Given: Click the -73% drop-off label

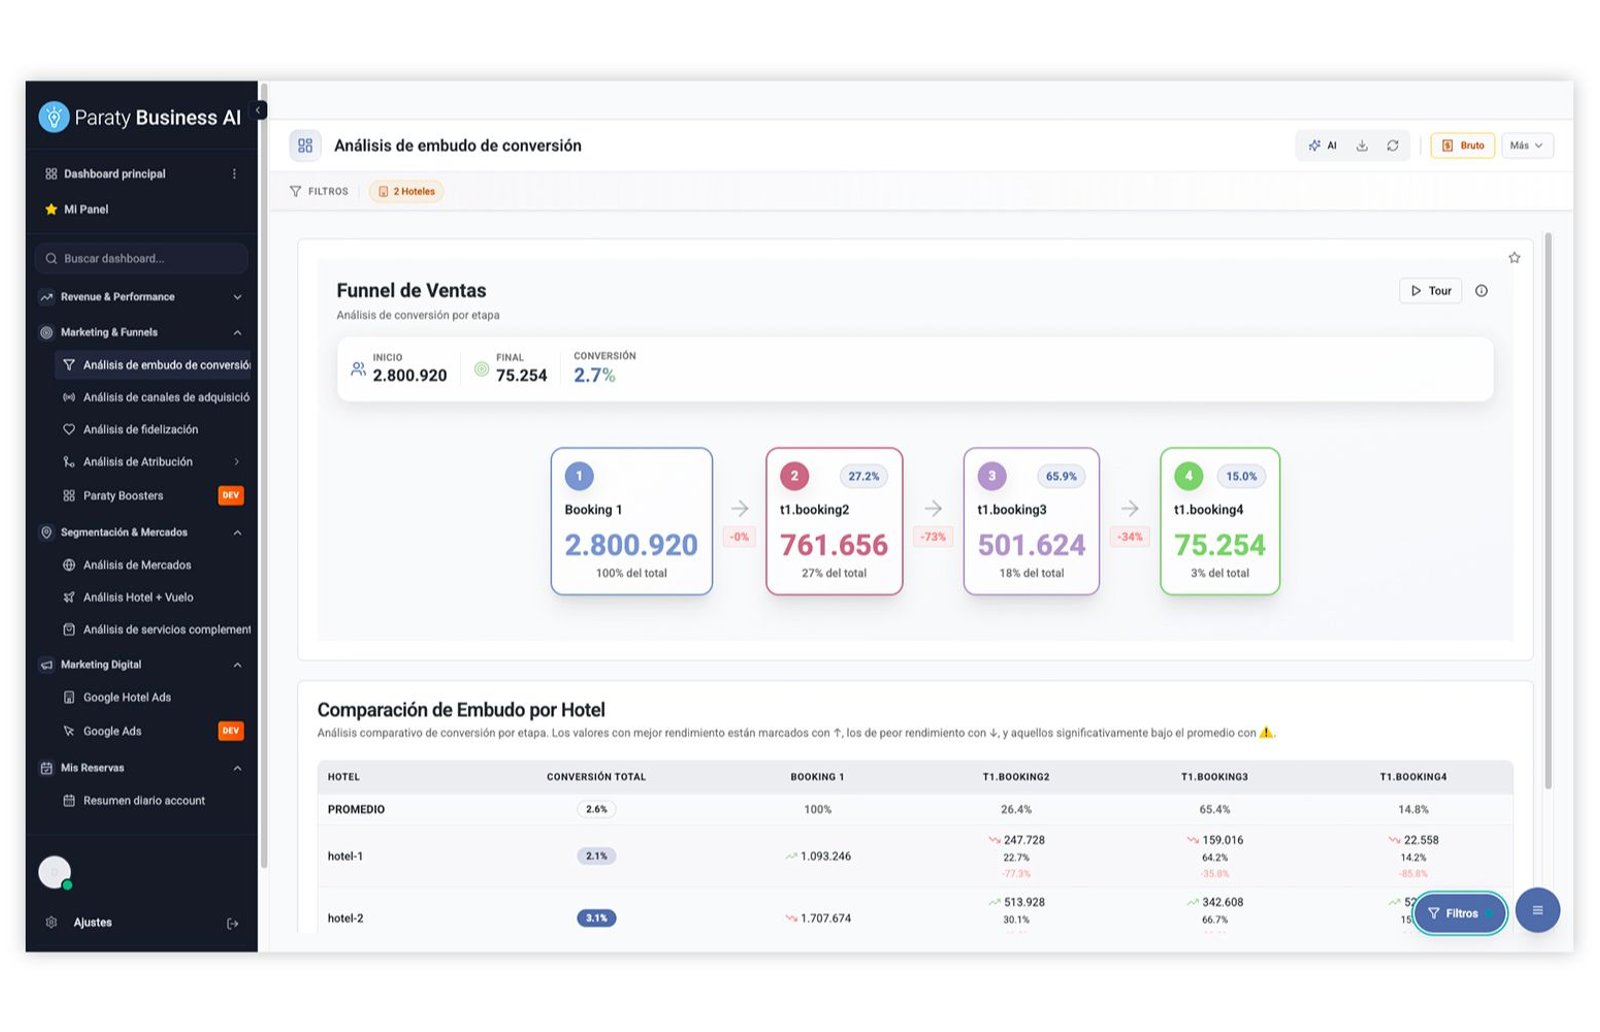Looking at the screenshot, I should click(x=933, y=537).
